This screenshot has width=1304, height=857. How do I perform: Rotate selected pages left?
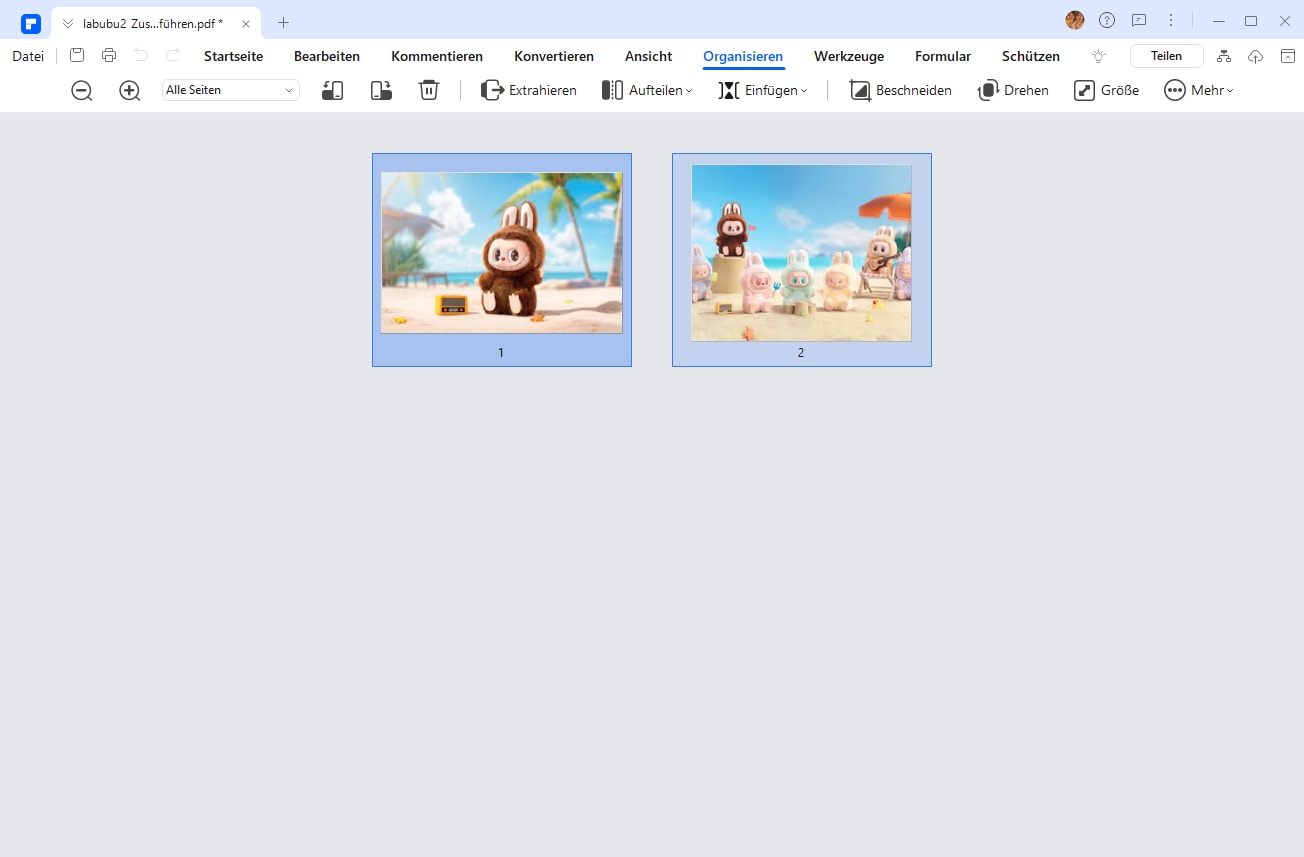tap(333, 91)
